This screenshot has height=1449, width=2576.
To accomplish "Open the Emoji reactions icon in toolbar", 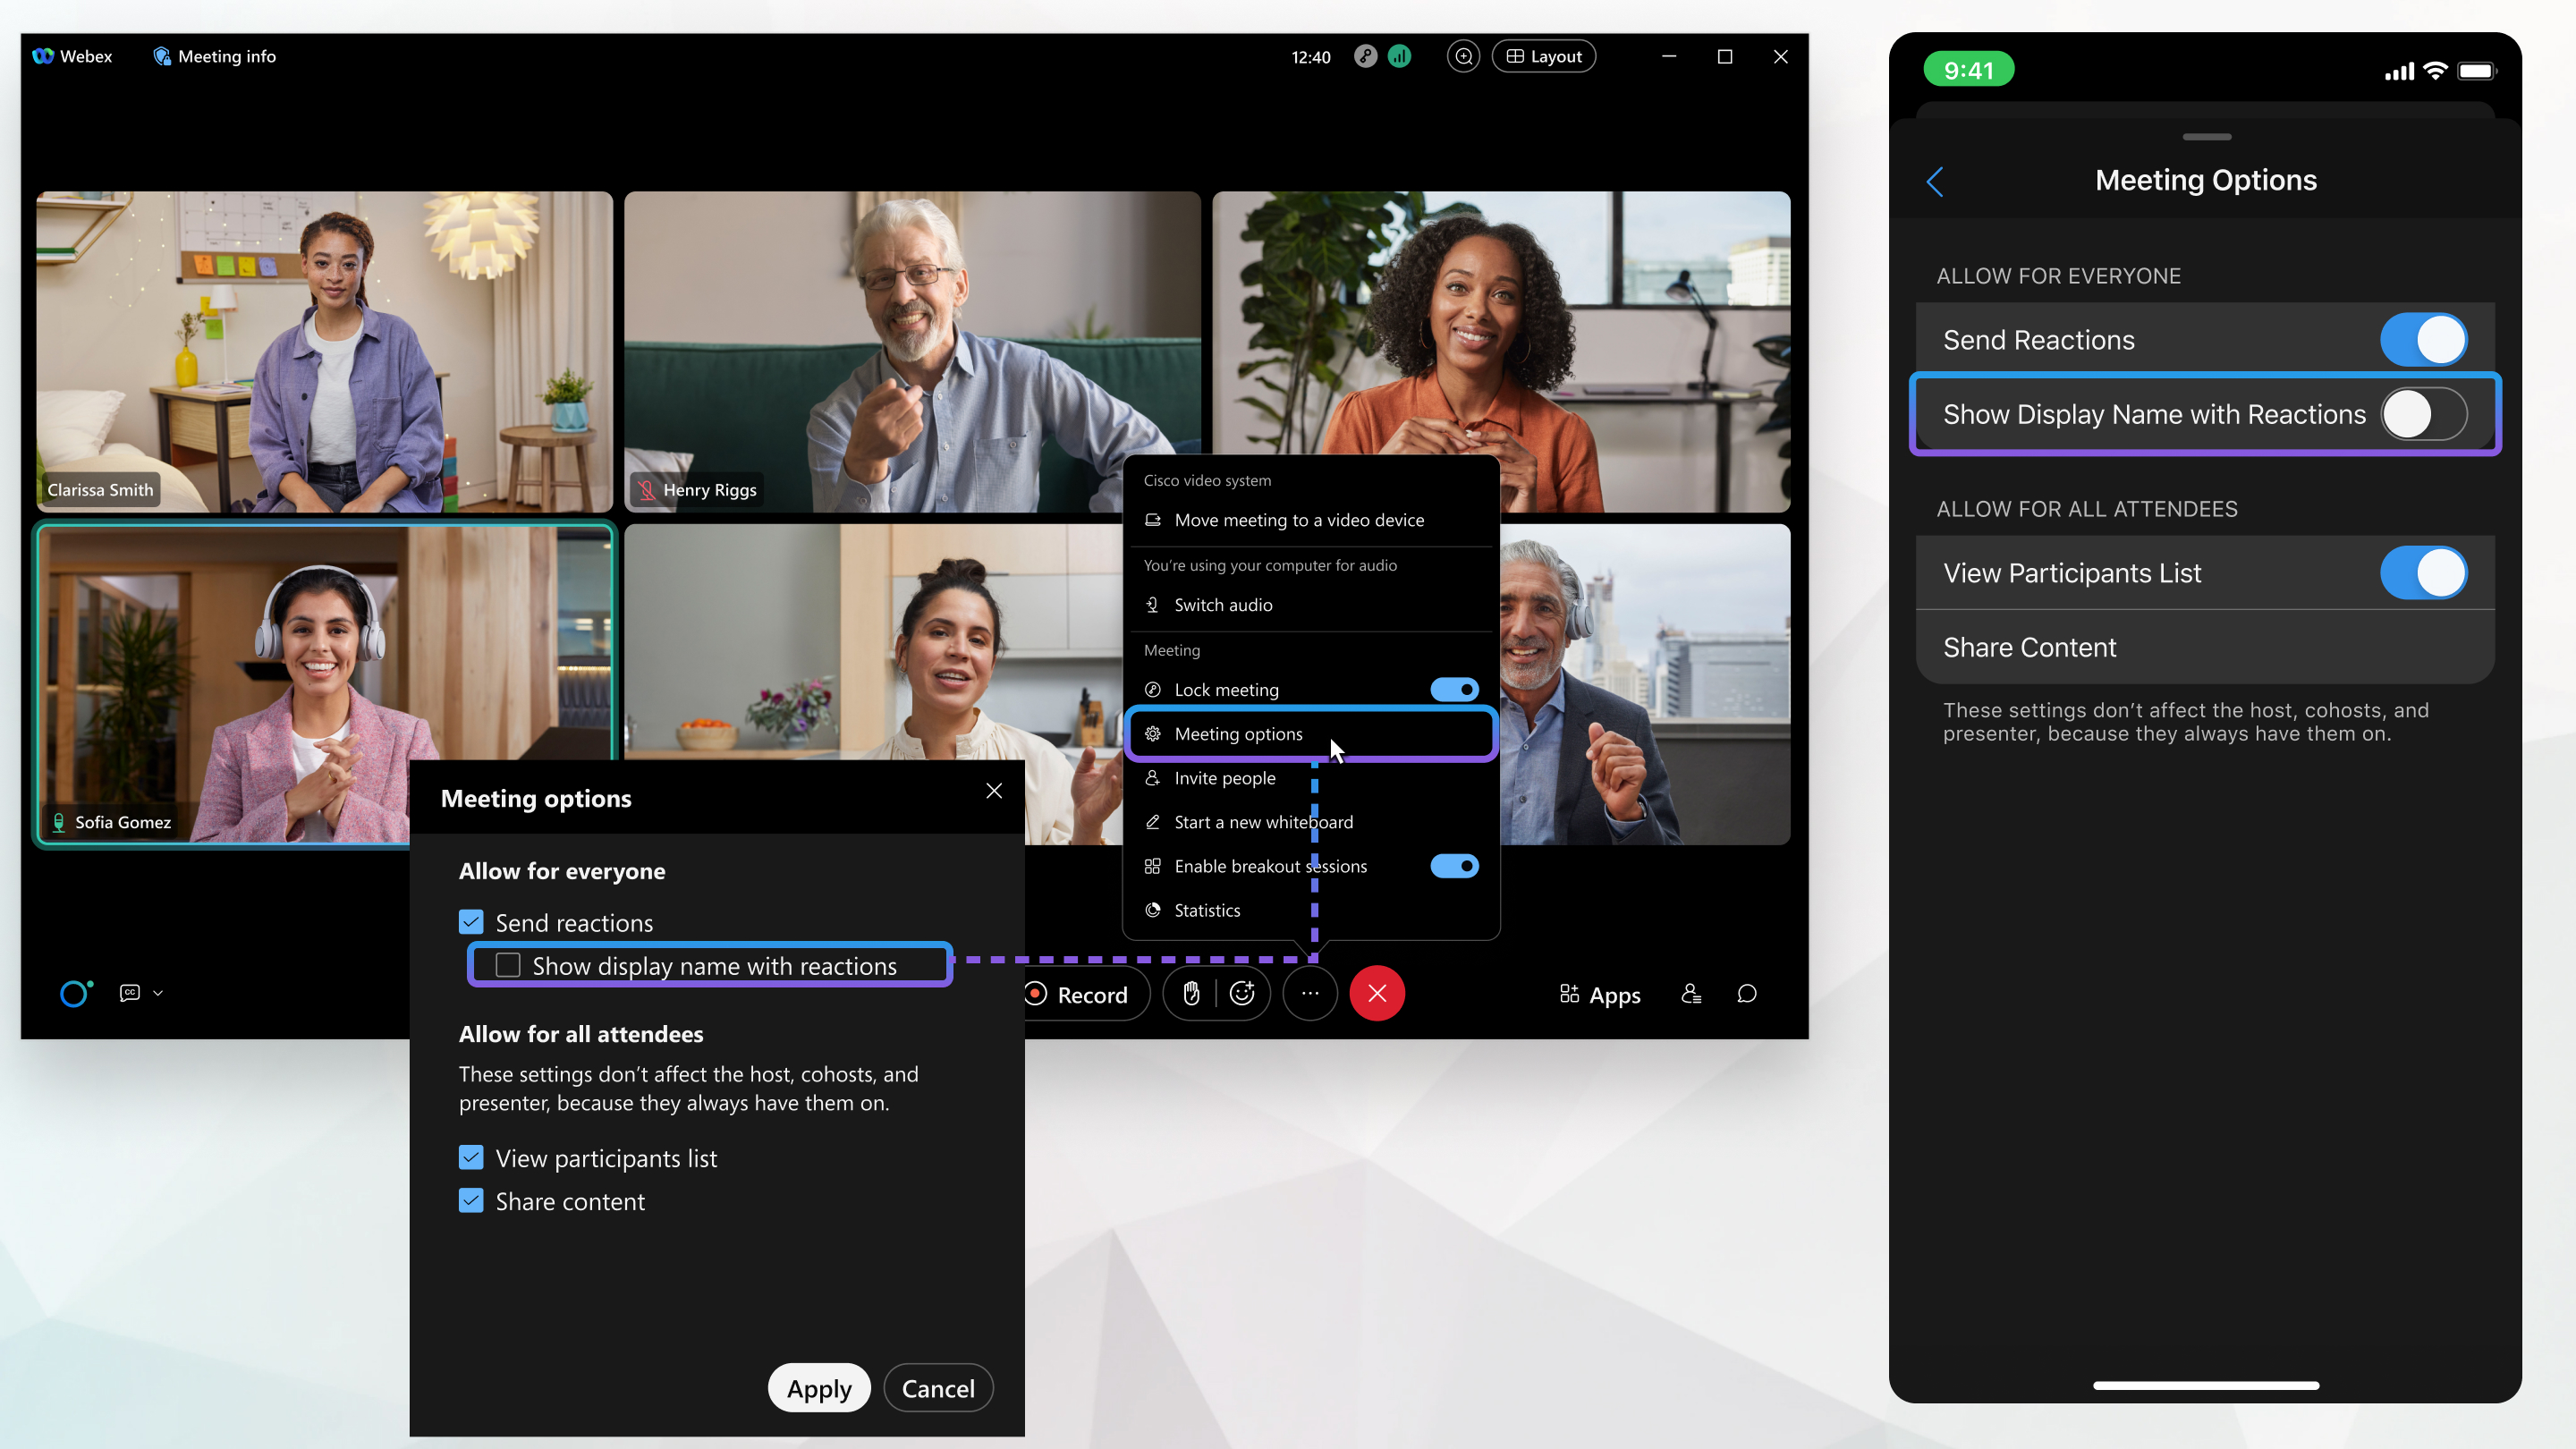I will pyautogui.click(x=1242, y=993).
